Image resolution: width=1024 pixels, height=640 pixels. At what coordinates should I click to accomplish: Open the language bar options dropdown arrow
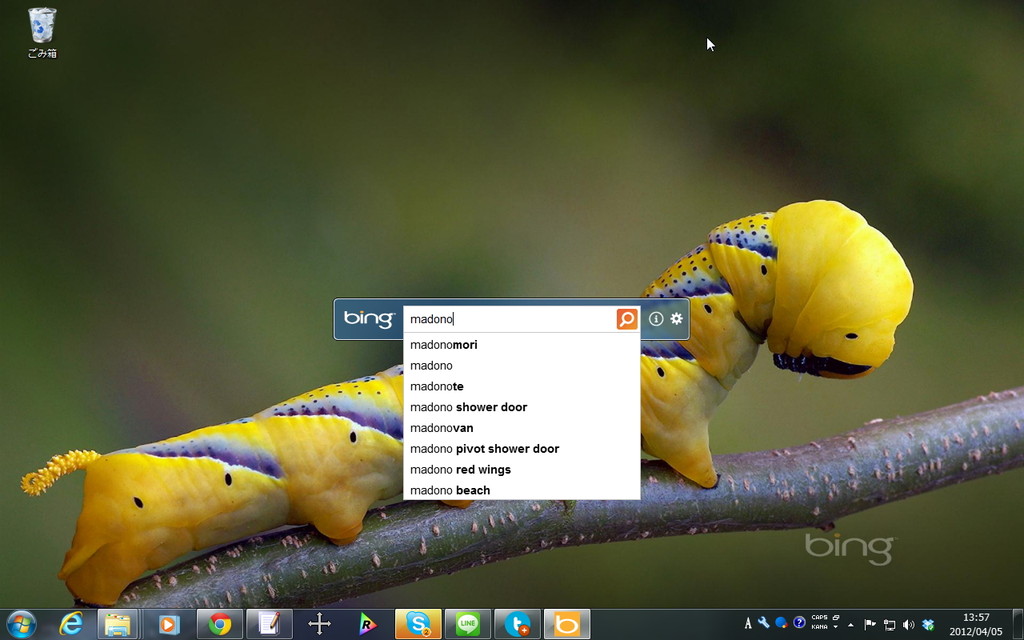(x=835, y=627)
